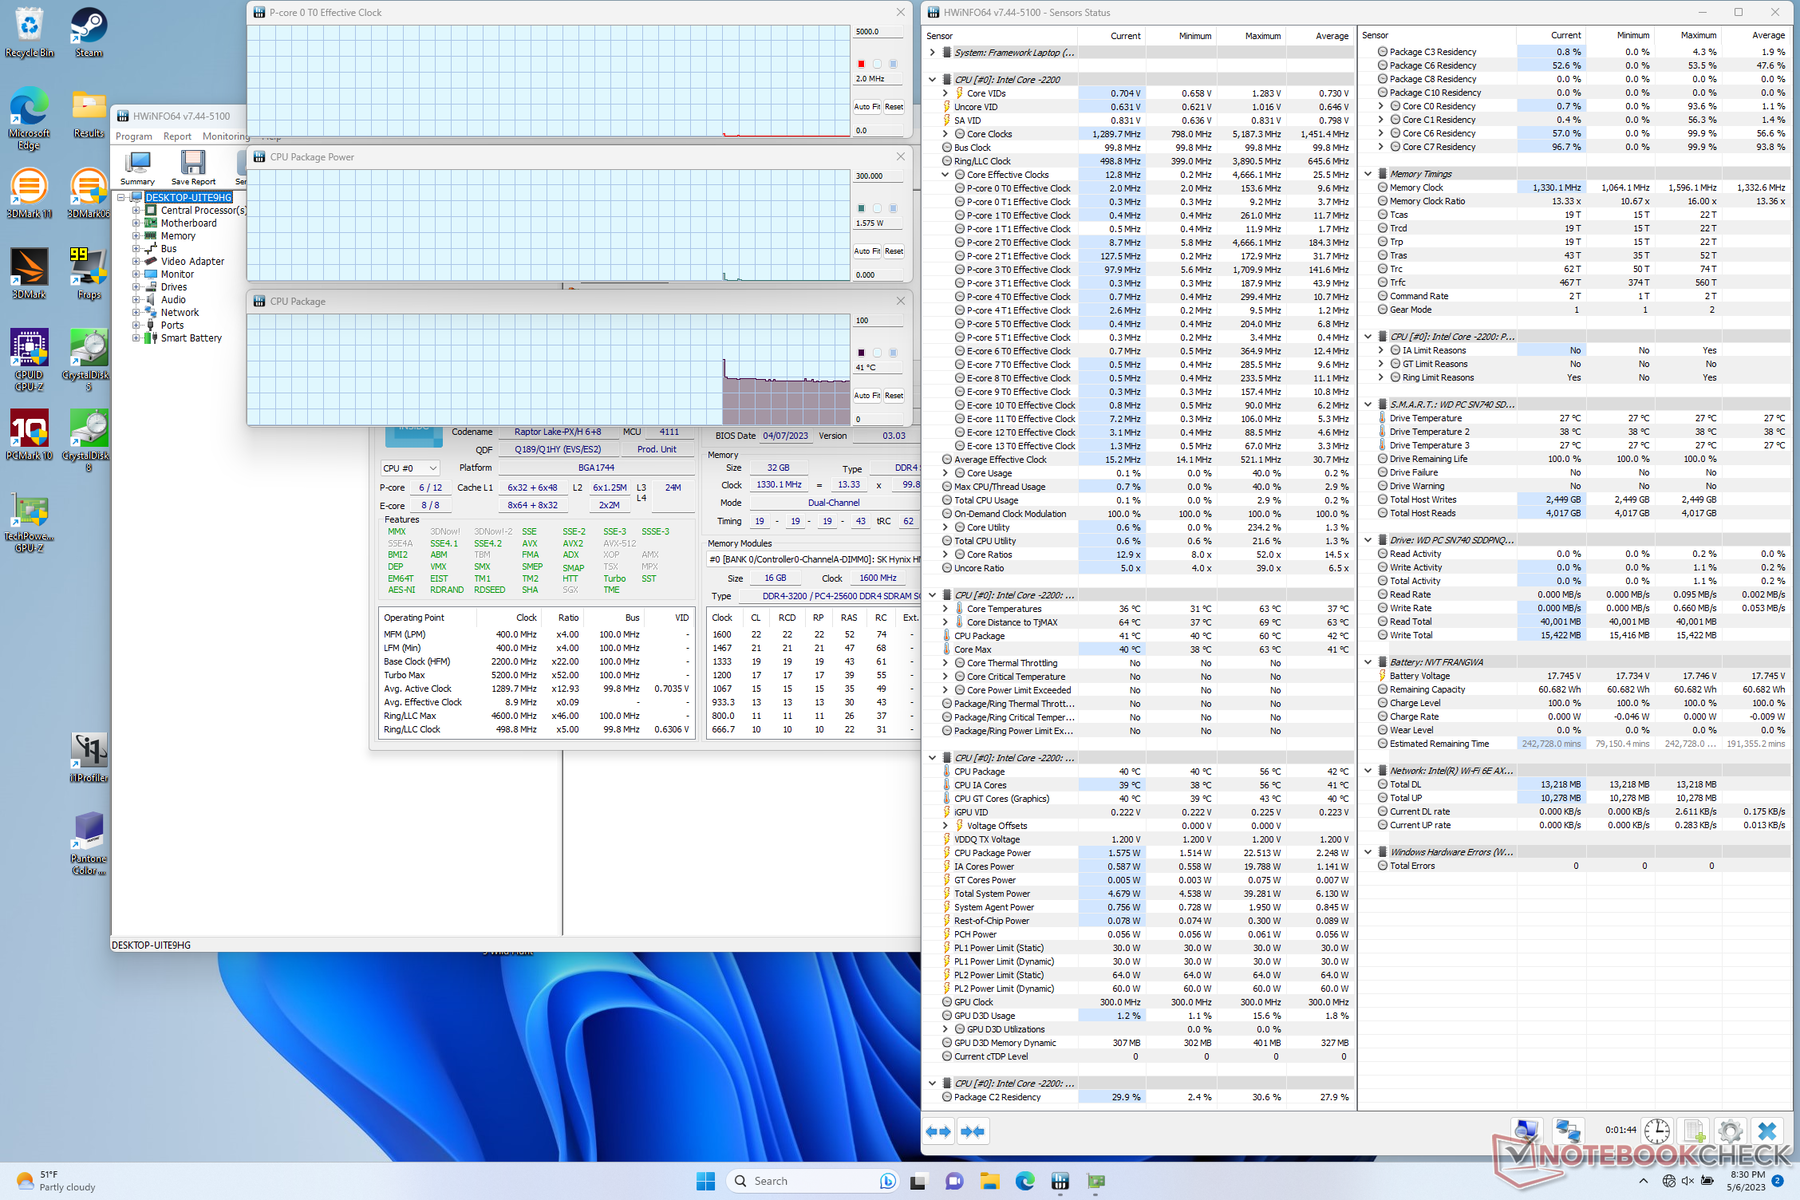Collapse the Core Effective Clocks sensor group

tap(946, 175)
